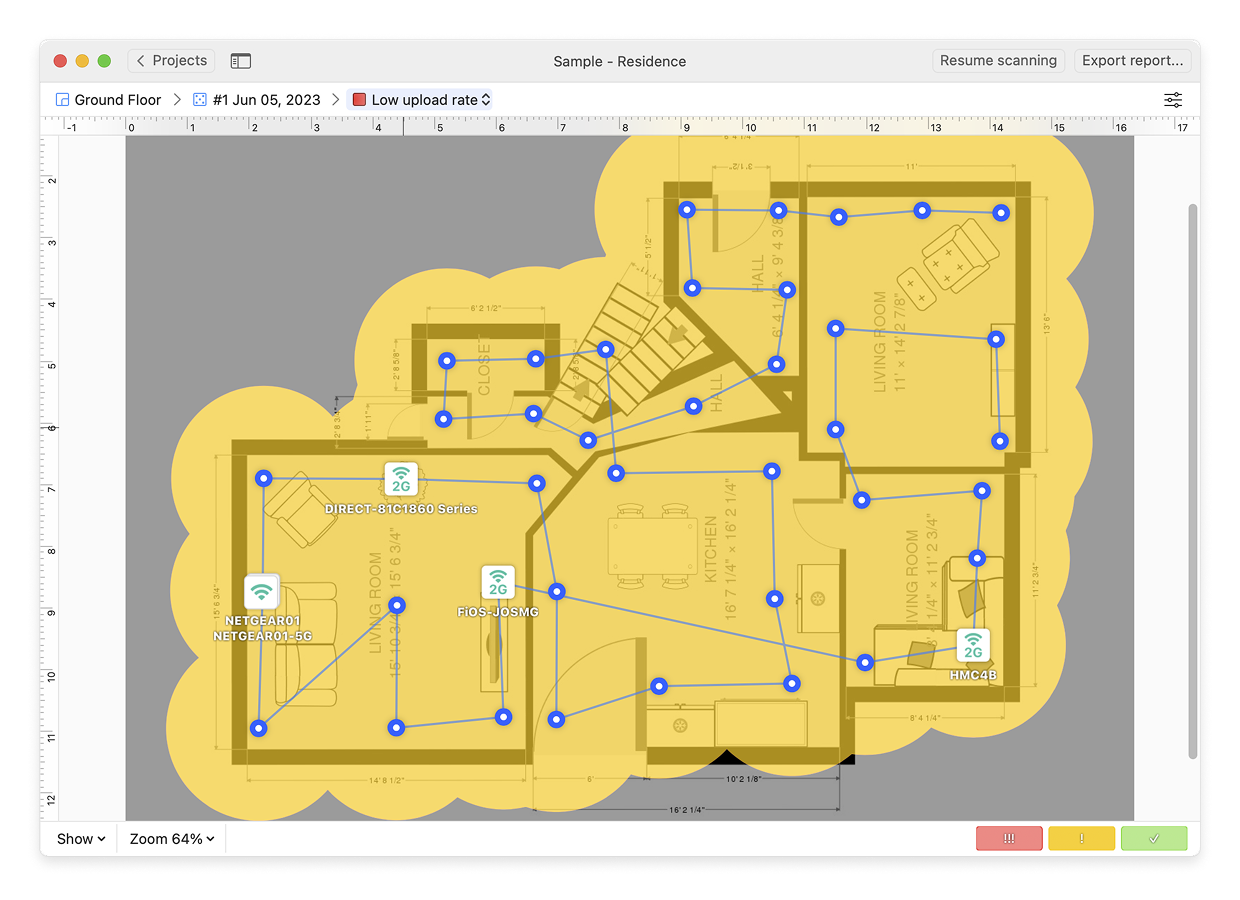The height and width of the screenshot is (900, 1240).
Task: Click the yellow warning legend swatch
Action: pyautogui.click(x=1081, y=839)
